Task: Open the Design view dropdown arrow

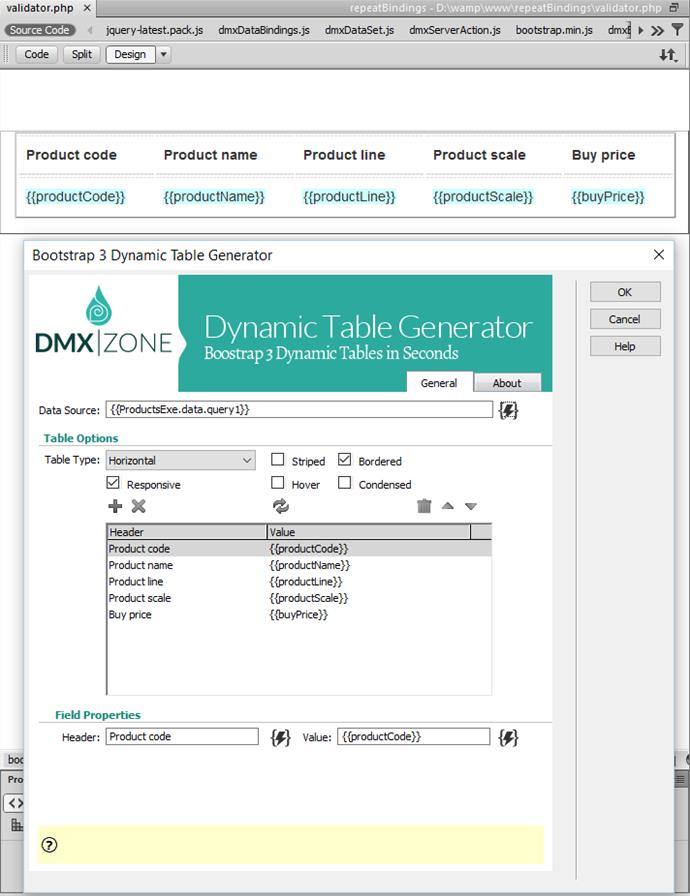Action: tap(163, 54)
